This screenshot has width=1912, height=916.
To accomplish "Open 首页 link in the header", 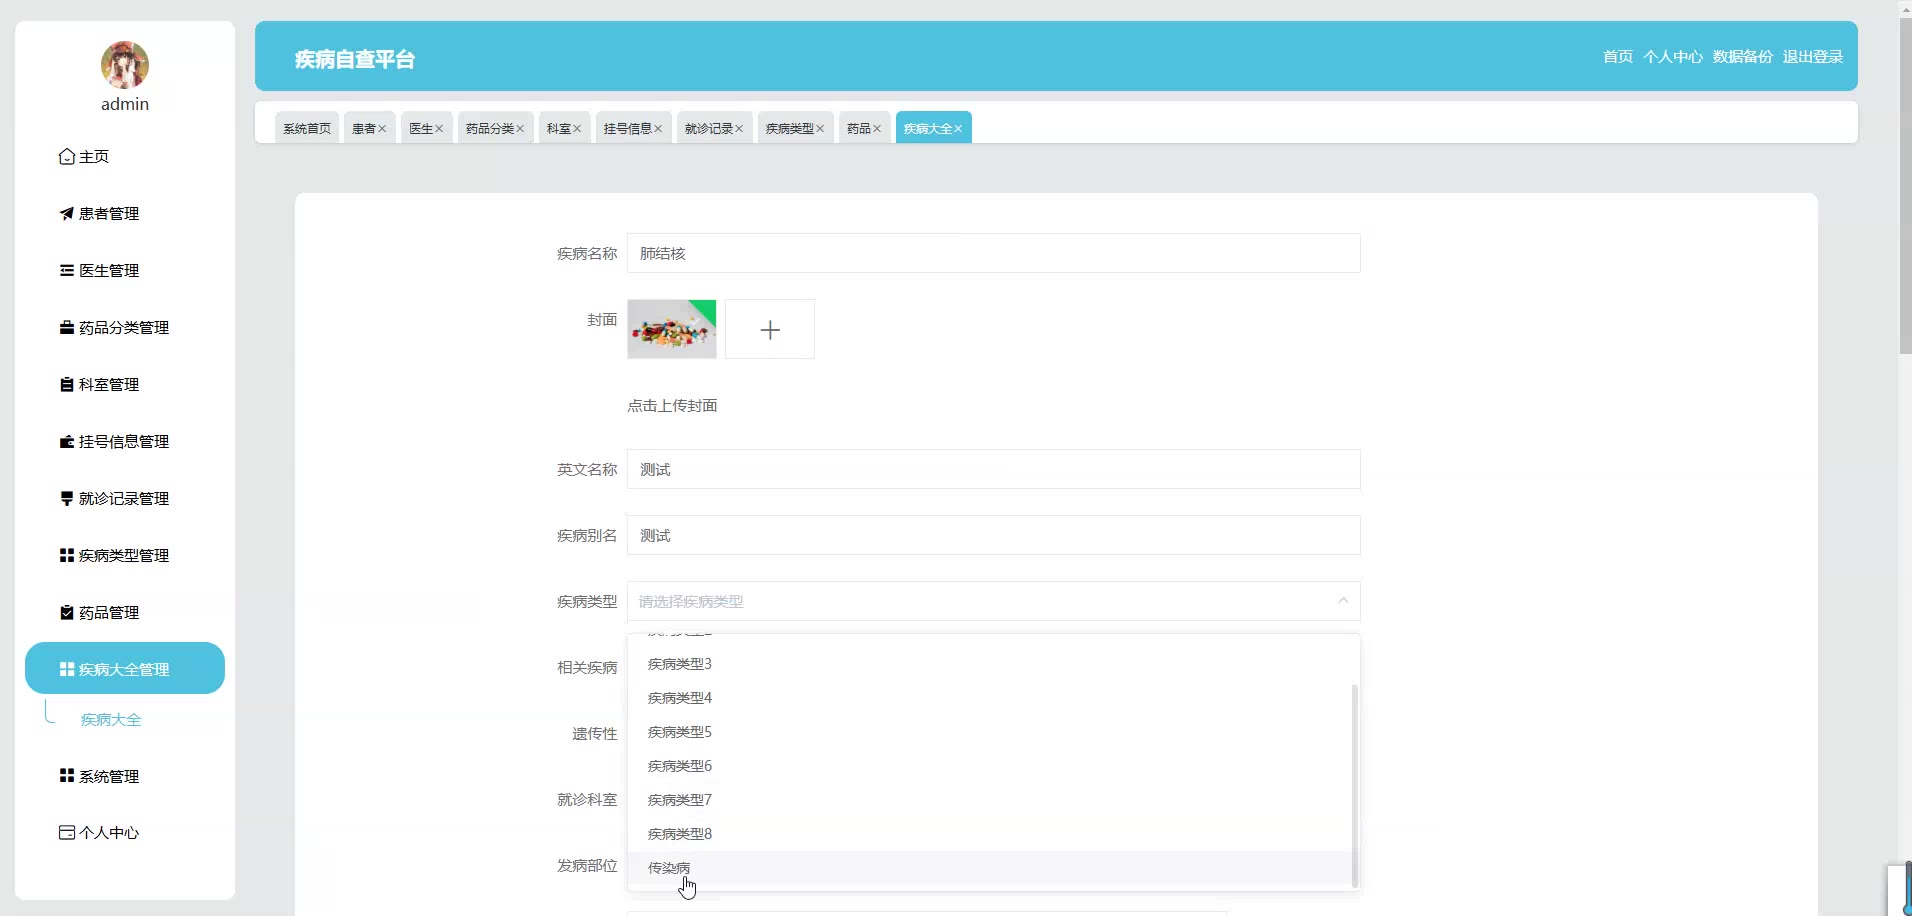I will coord(1618,57).
